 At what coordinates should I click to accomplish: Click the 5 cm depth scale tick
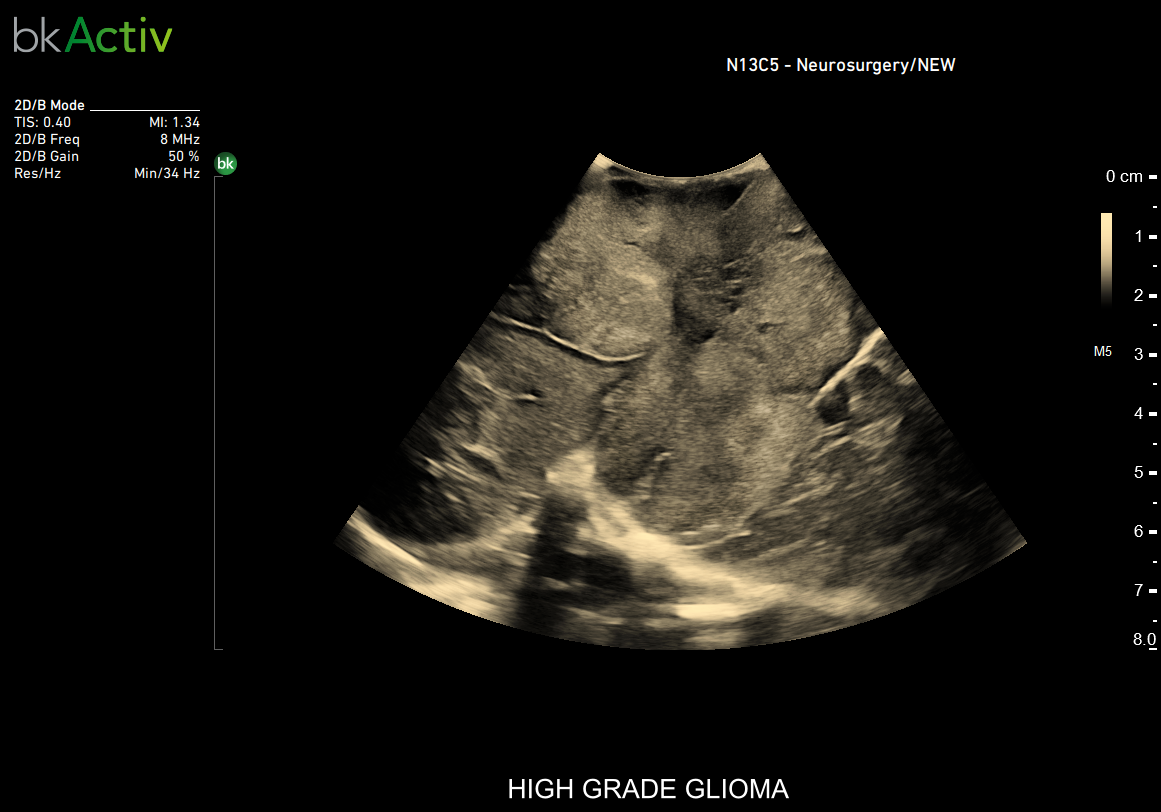[1145, 472]
